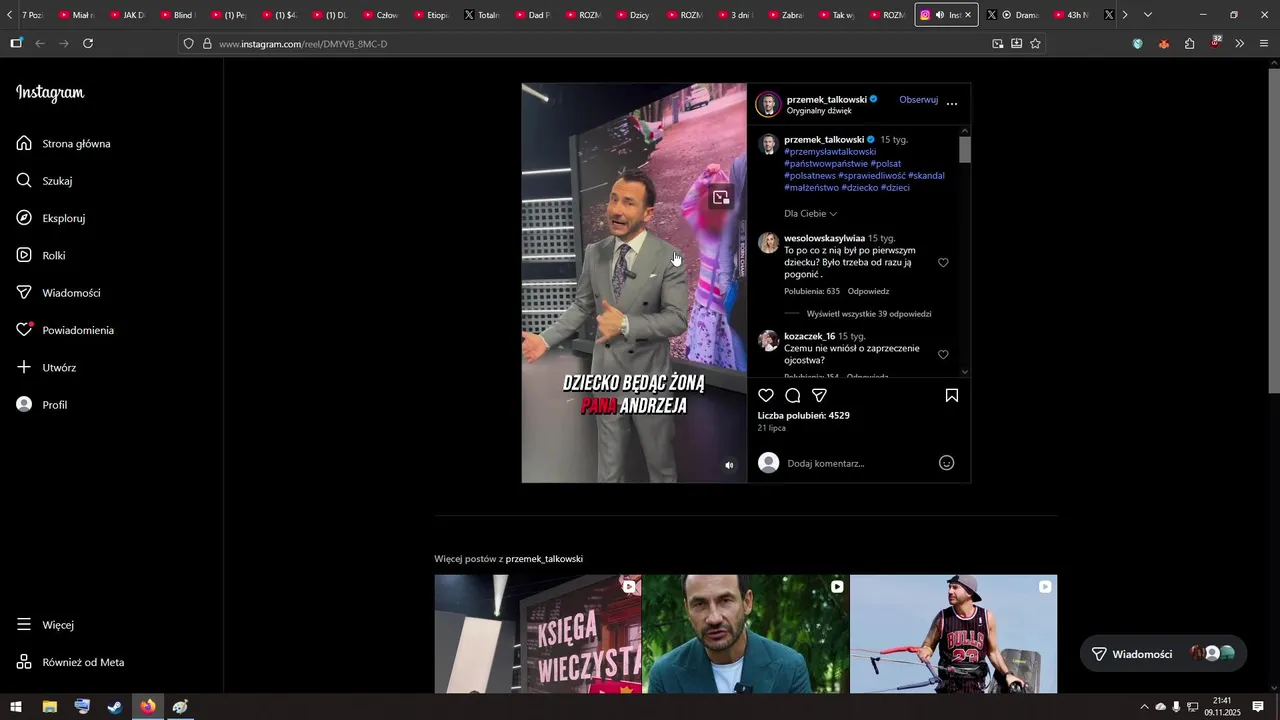Reply to wesolowskasylwiaa via Odpowiedz
Image resolution: width=1280 pixels, height=720 pixels.
[x=868, y=292]
